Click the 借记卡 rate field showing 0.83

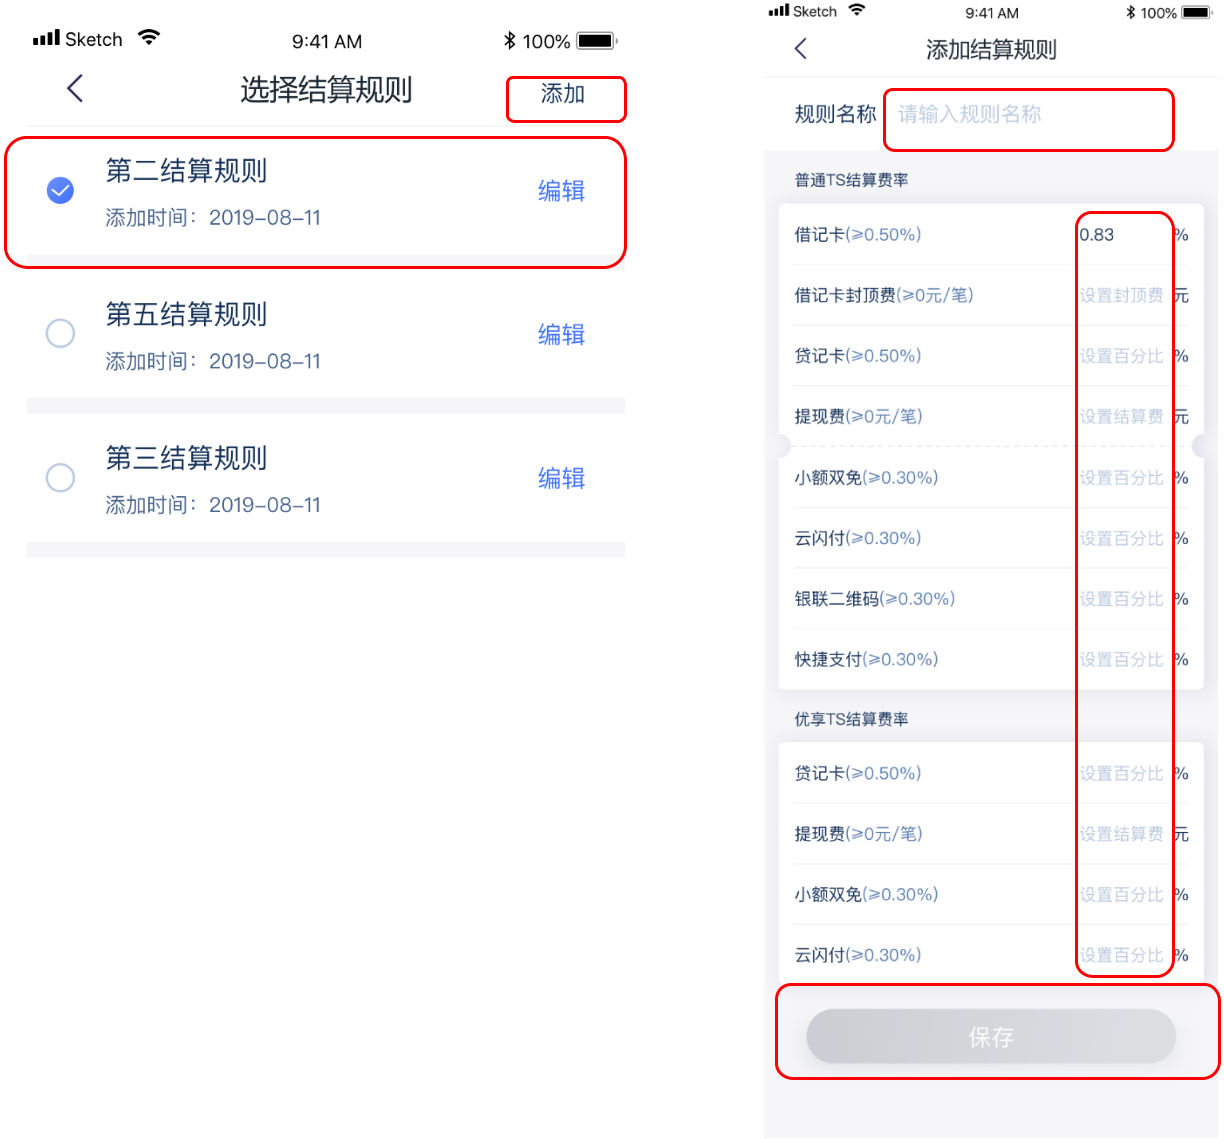[1120, 235]
